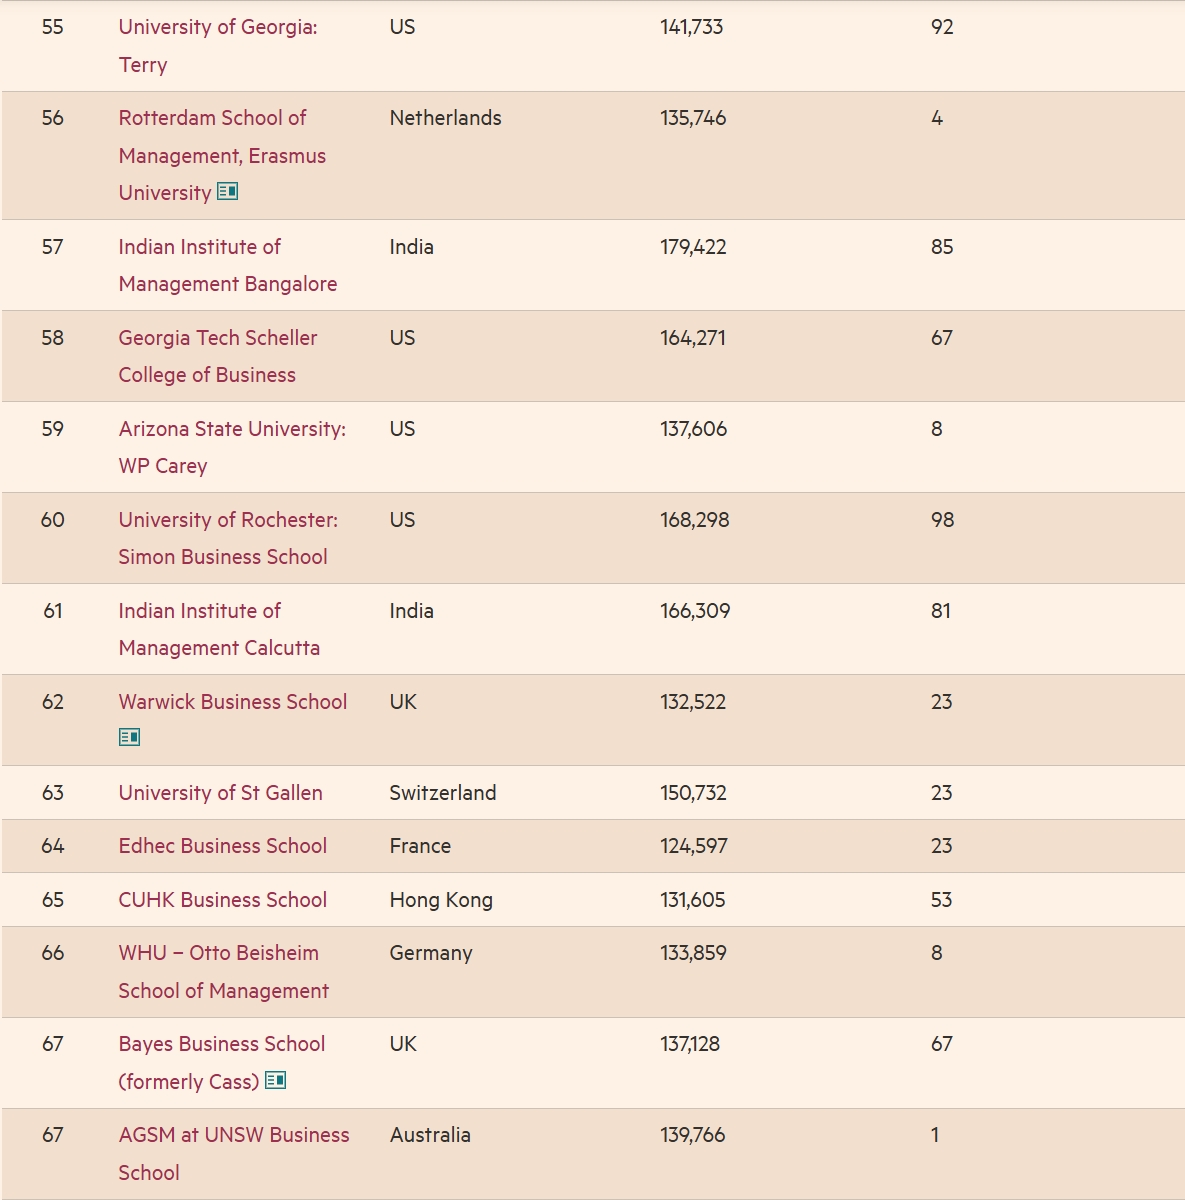Select value 1 in the AGSM row
1185x1200 pixels.
pos(935,1135)
